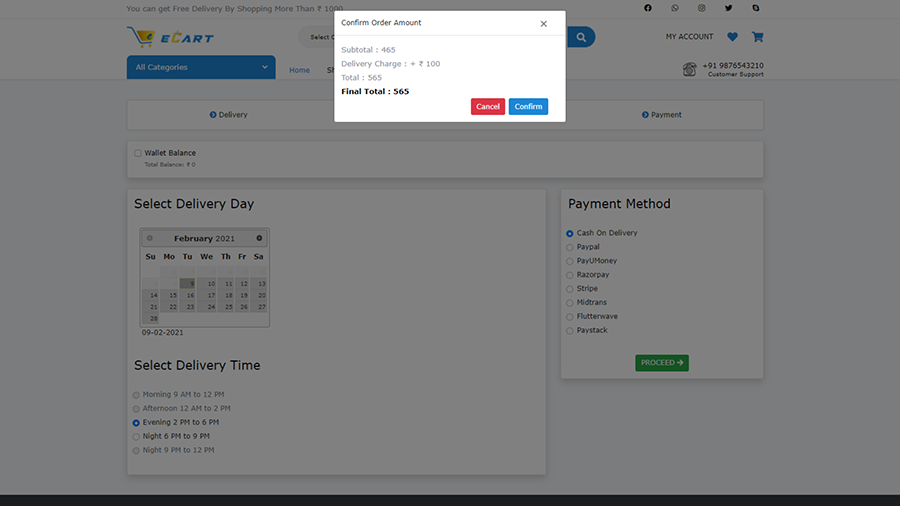Open the wishlist heart icon
The height and width of the screenshot is (506, 900).
click(x=732, y=37)
